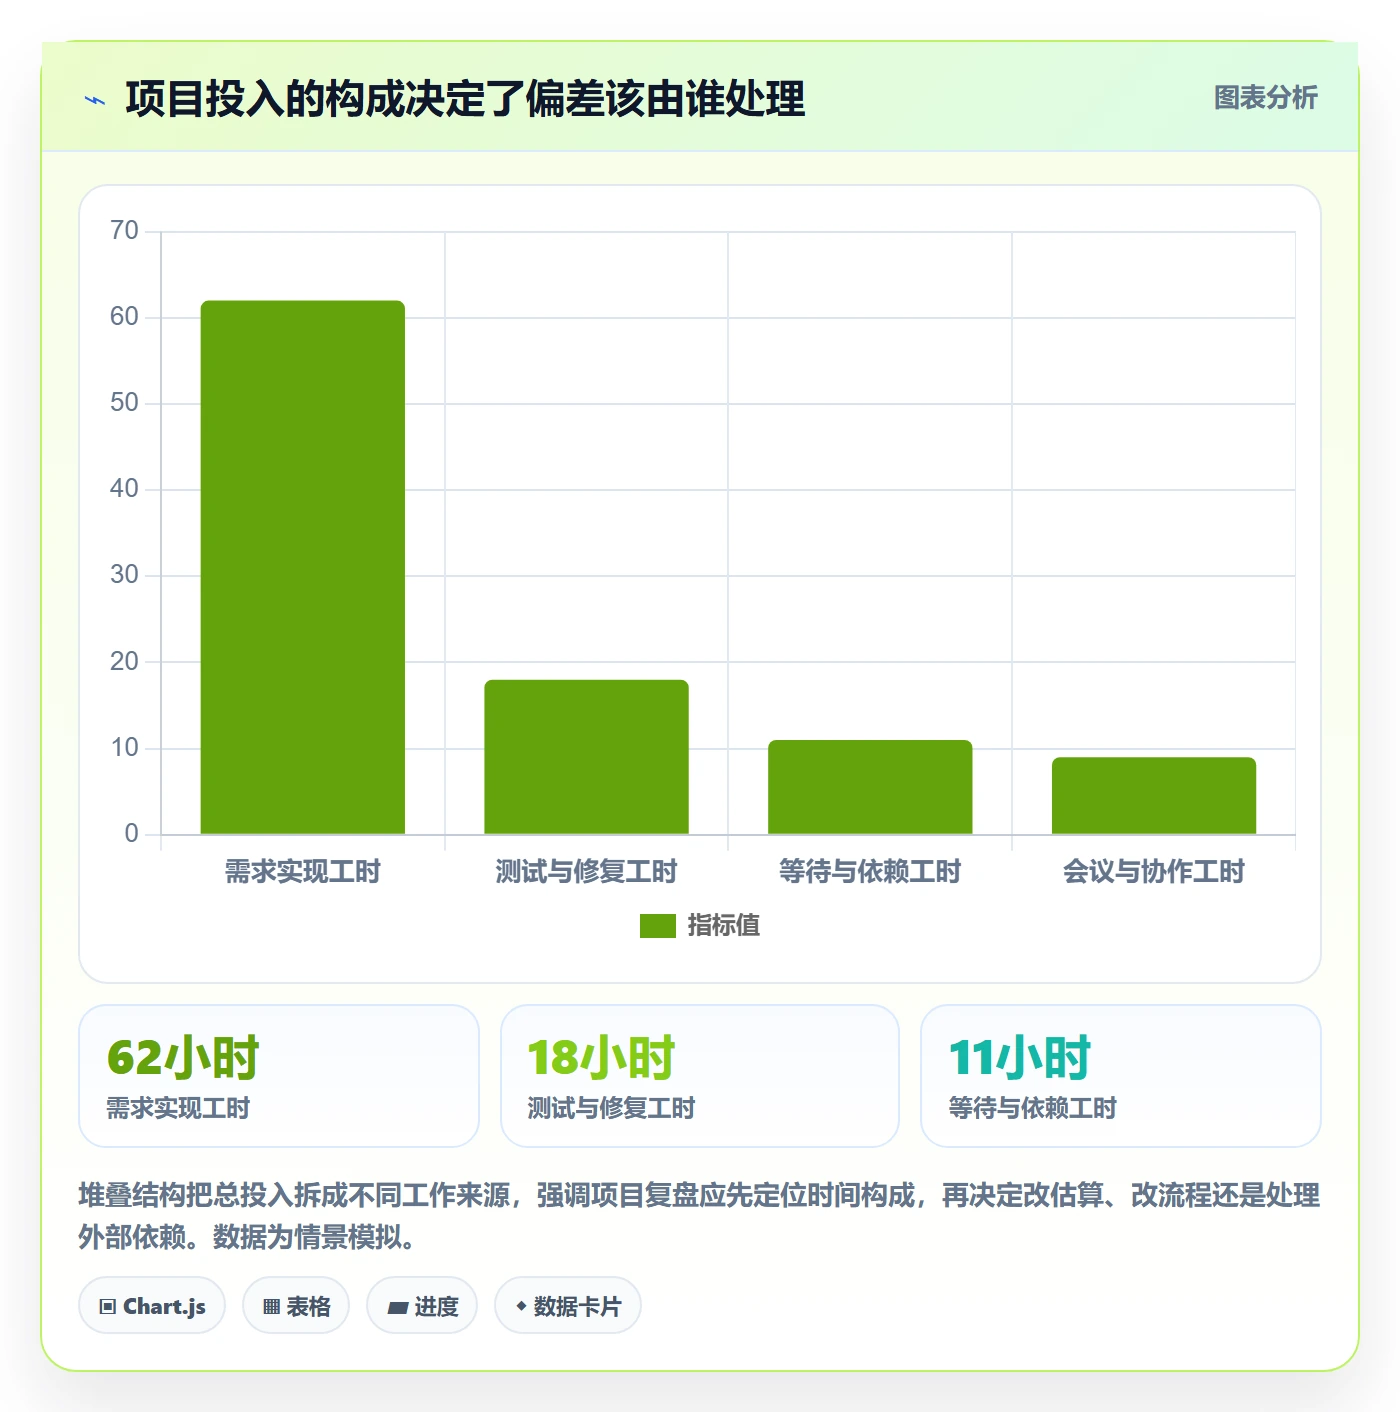Click the bar icon in 进度 chip
Image resolution: width=1400 pixels, height=1412 pixels.
397,1307
